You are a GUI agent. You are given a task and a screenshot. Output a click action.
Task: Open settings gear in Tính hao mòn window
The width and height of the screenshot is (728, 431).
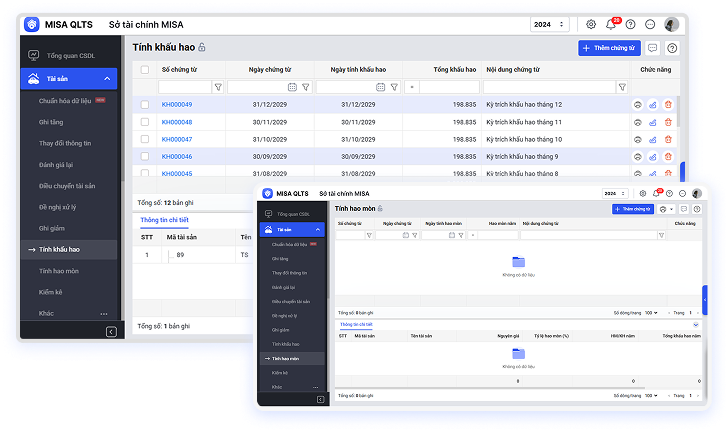coord(643,193)
